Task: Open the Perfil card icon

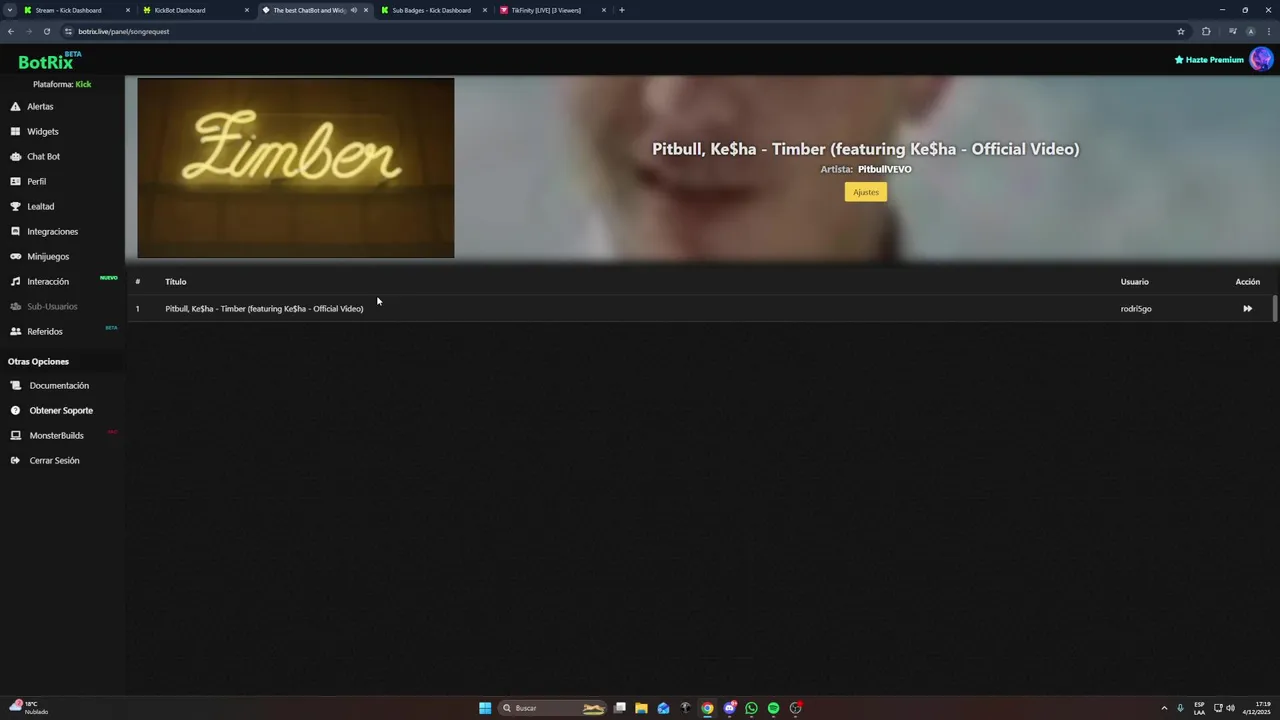Action: [15, 181]
